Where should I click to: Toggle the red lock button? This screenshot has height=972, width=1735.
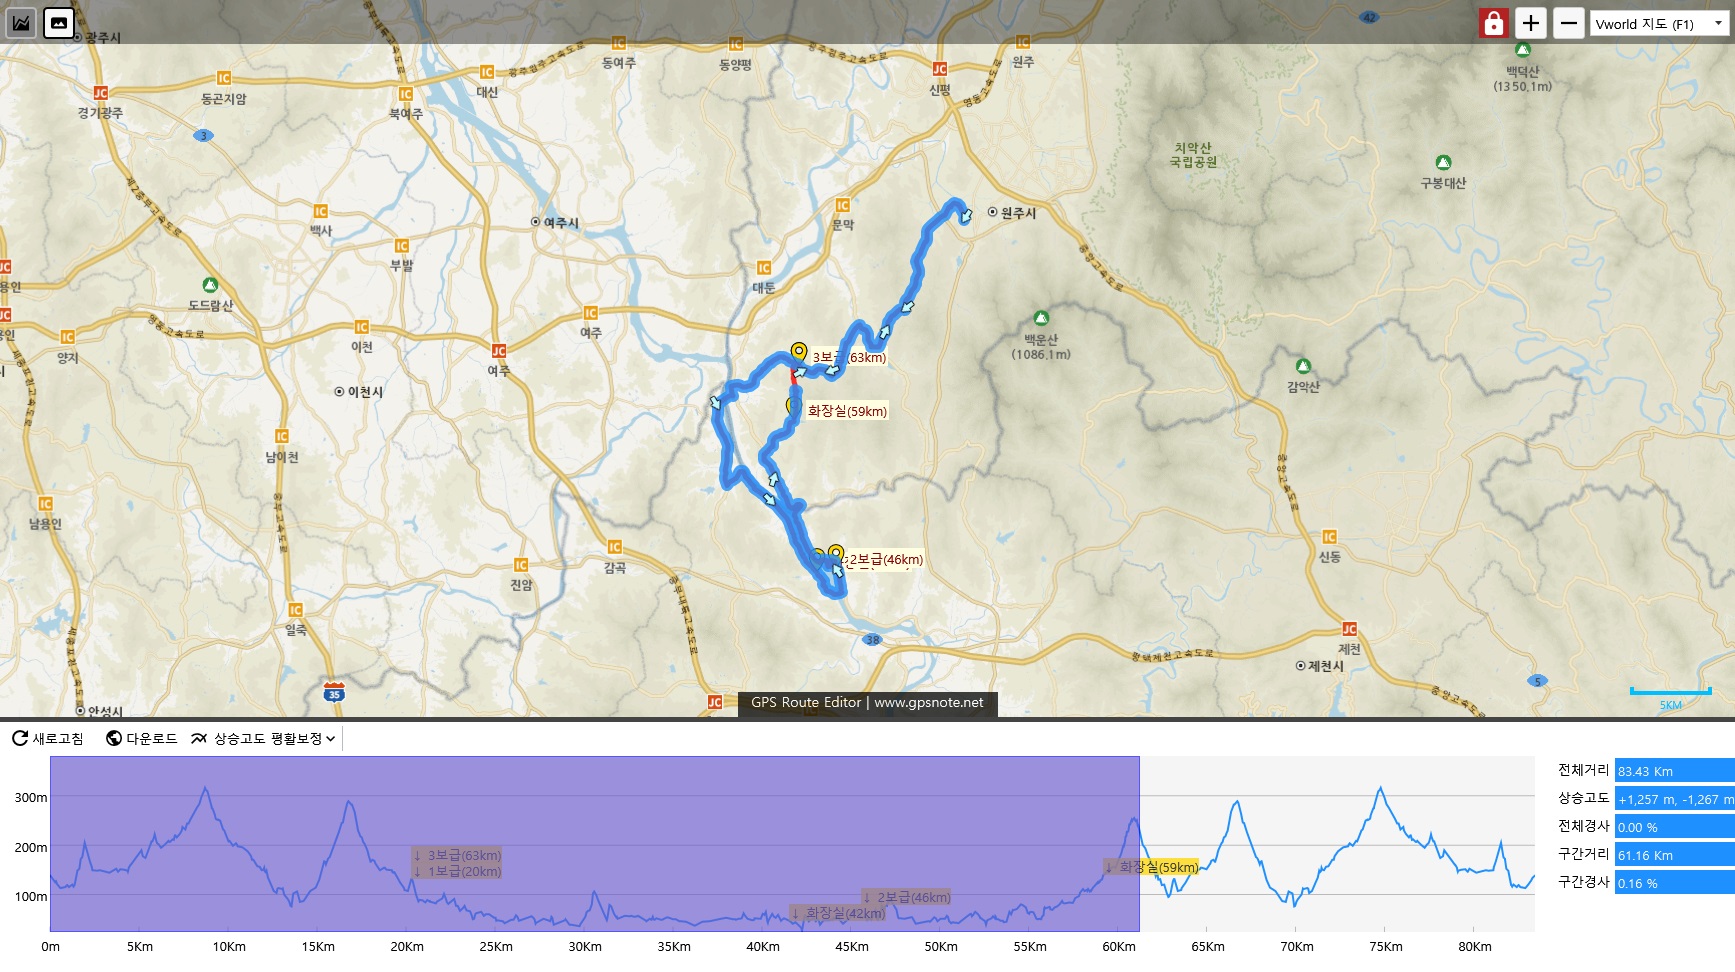pos(1494,23)
